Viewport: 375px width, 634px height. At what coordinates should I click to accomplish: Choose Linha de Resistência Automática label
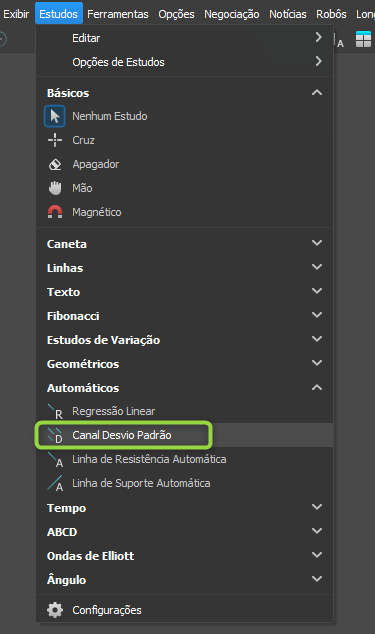[149, 459]
